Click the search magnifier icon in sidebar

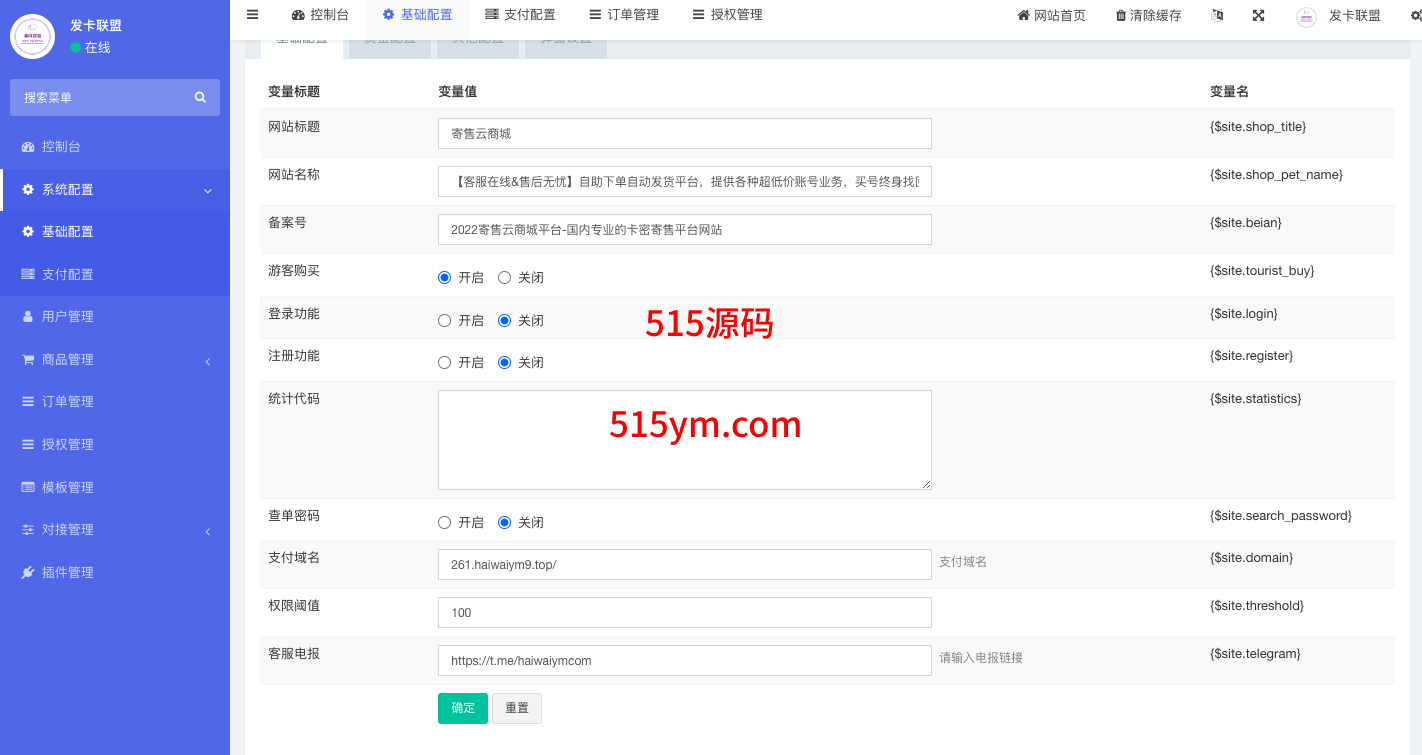tap(200, 97)
